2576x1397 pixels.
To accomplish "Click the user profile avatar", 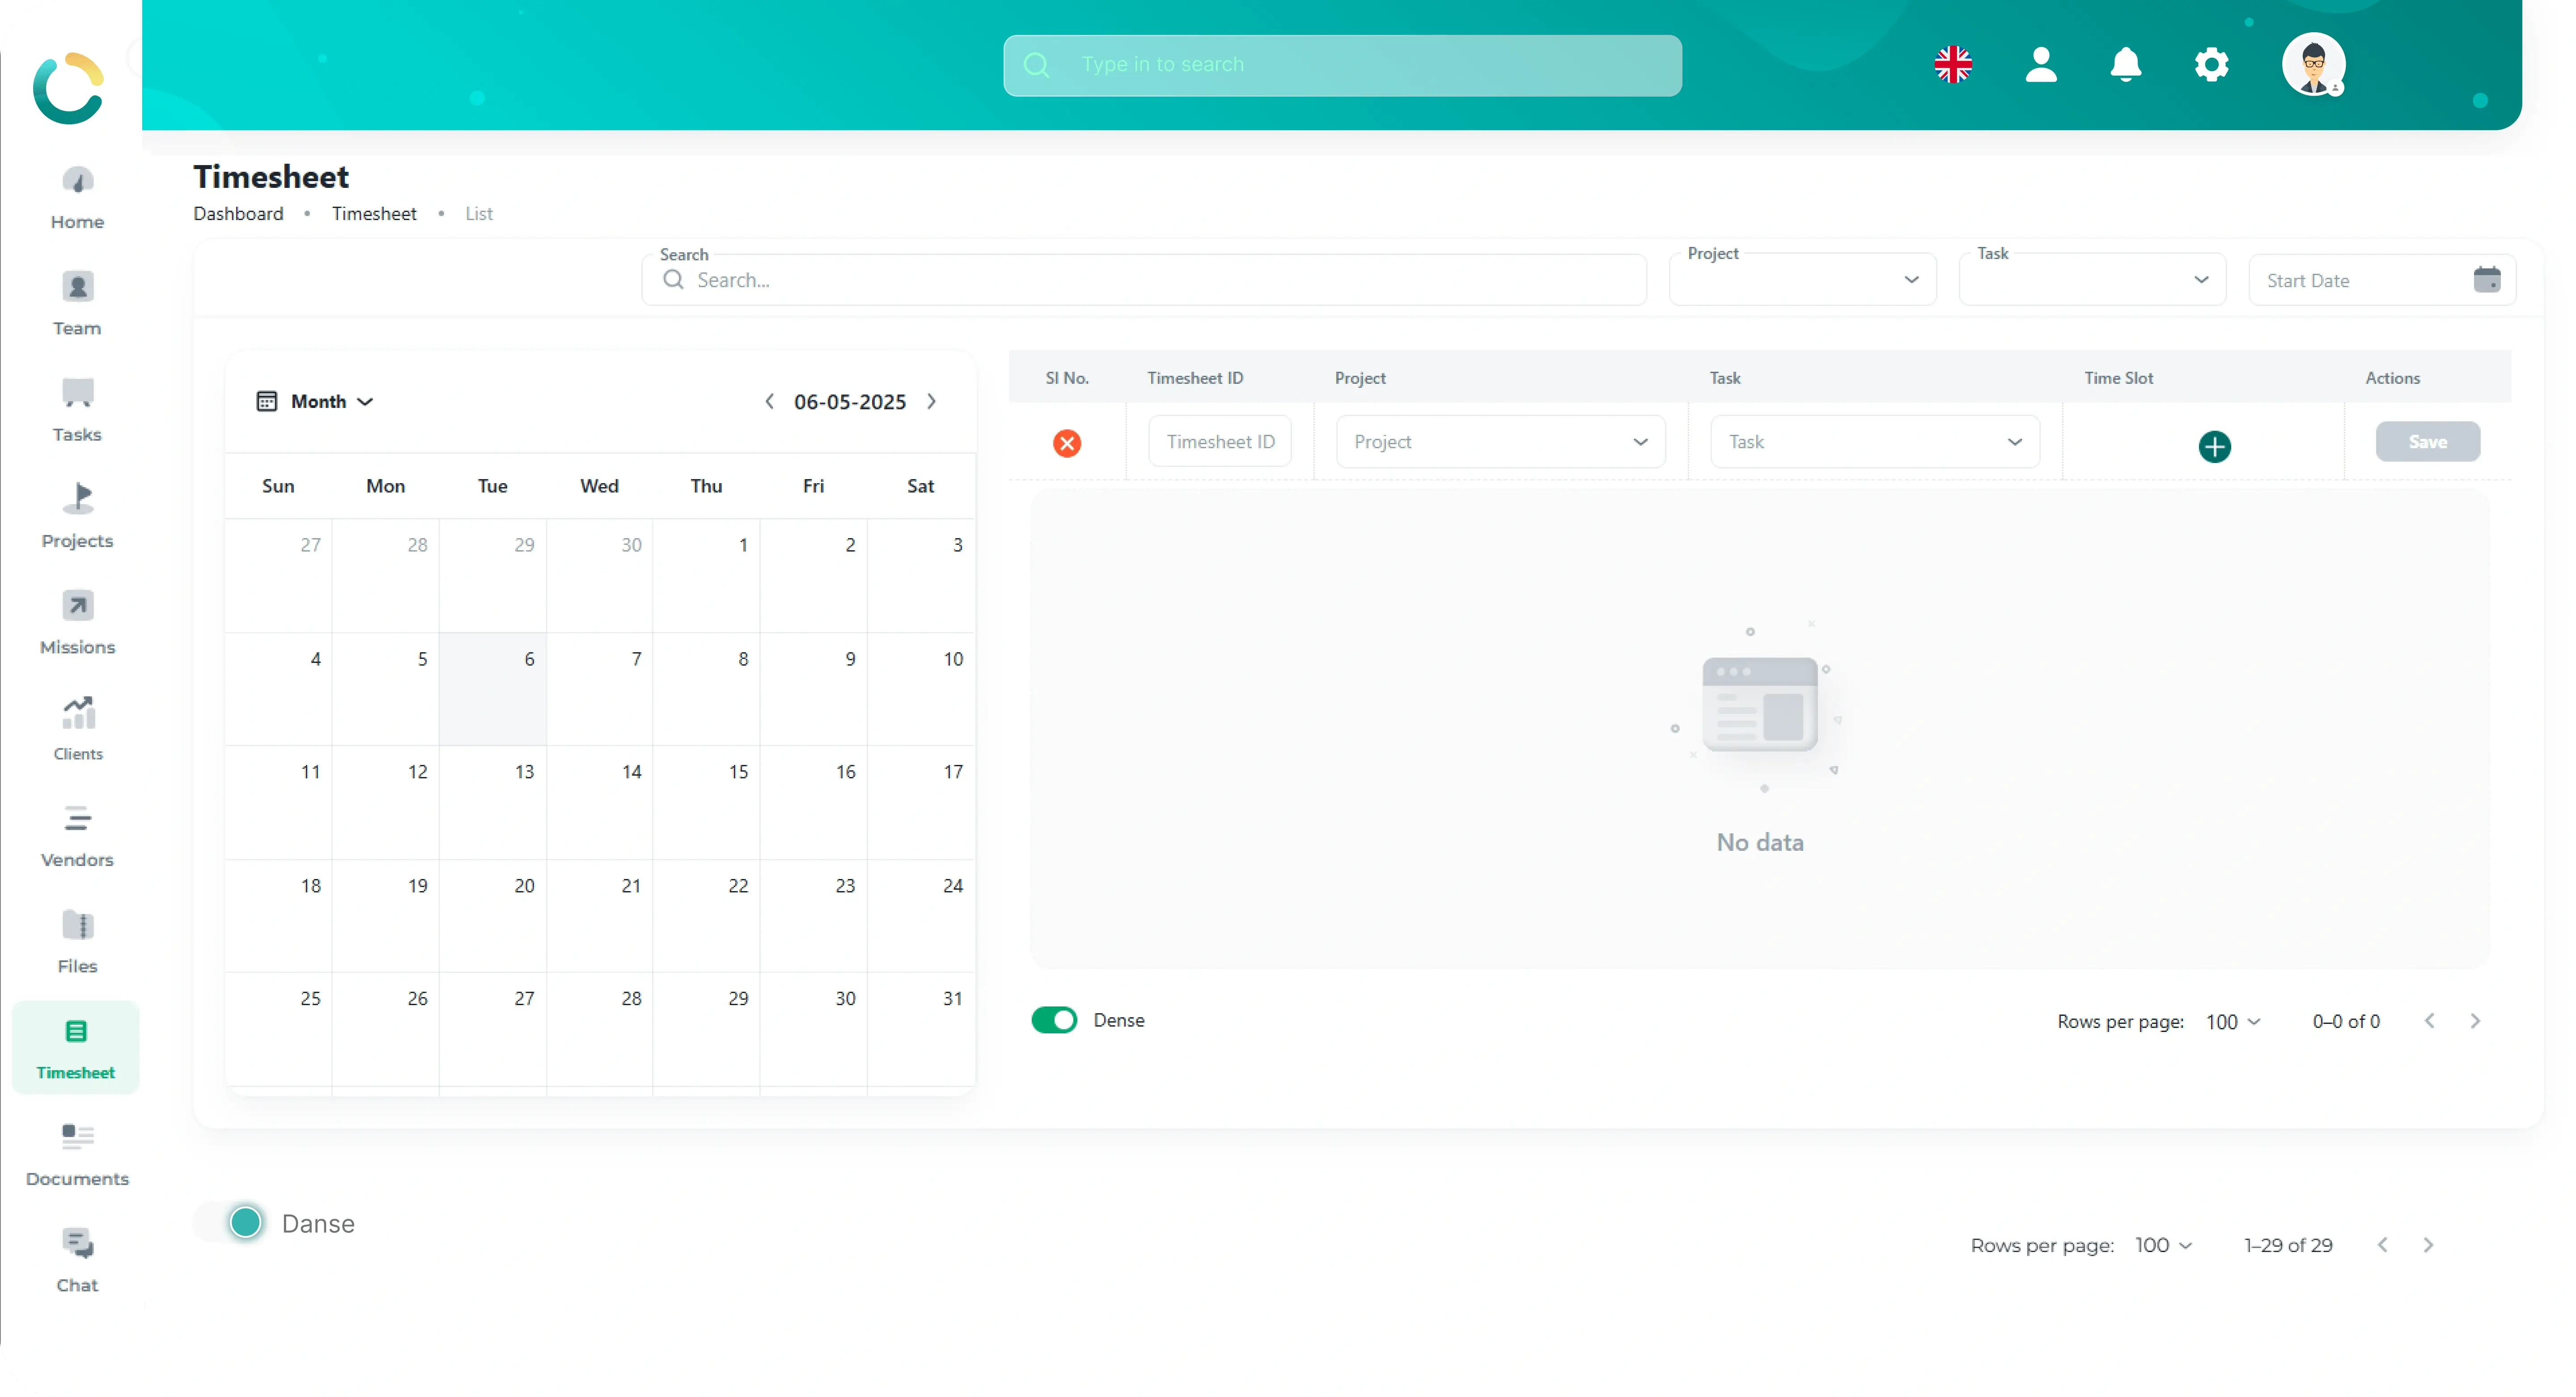I will [x=2313, y=65].
